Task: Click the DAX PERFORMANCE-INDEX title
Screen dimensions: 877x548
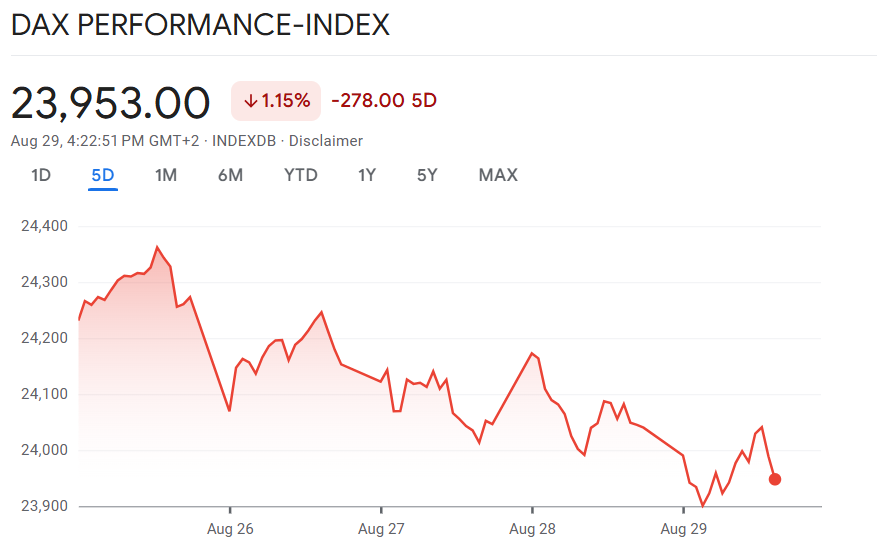Action: pos(200,25)
